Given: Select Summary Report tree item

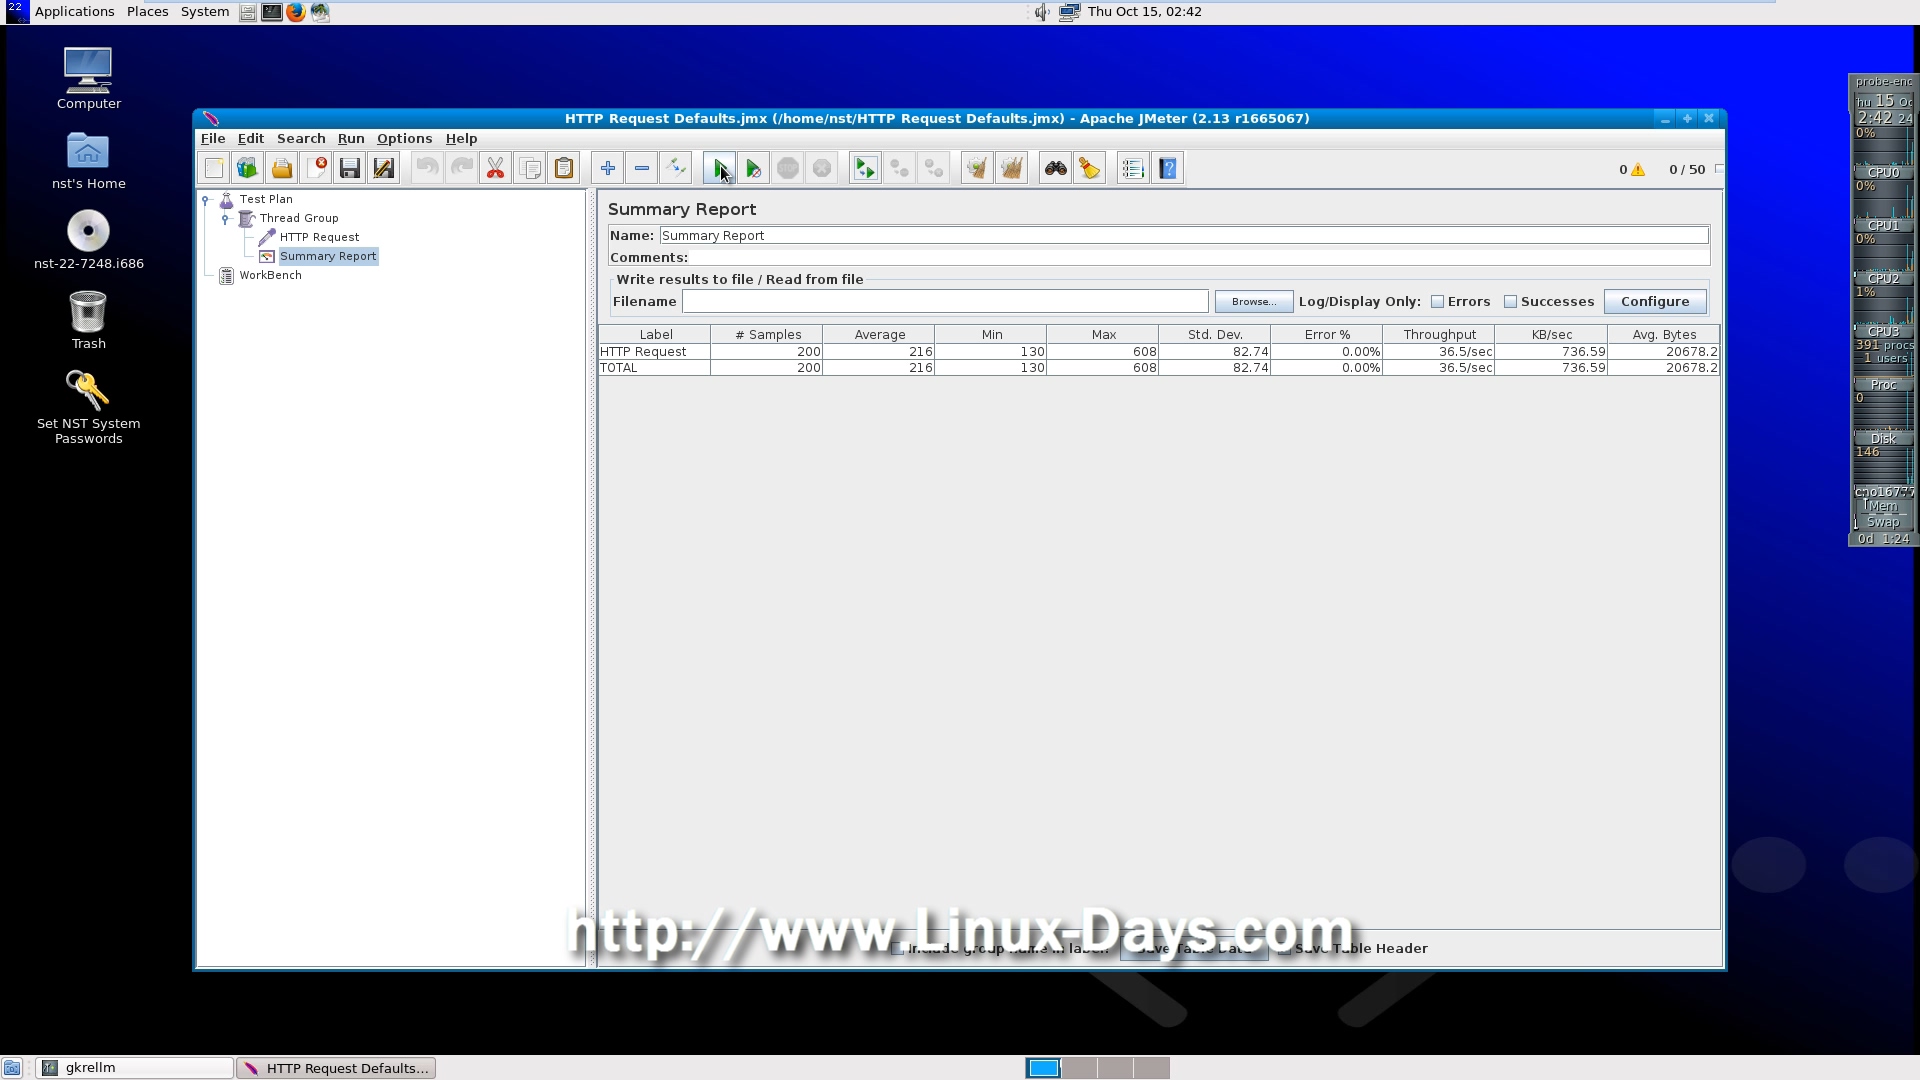Looking at the screenshot, I should point(328,257).
